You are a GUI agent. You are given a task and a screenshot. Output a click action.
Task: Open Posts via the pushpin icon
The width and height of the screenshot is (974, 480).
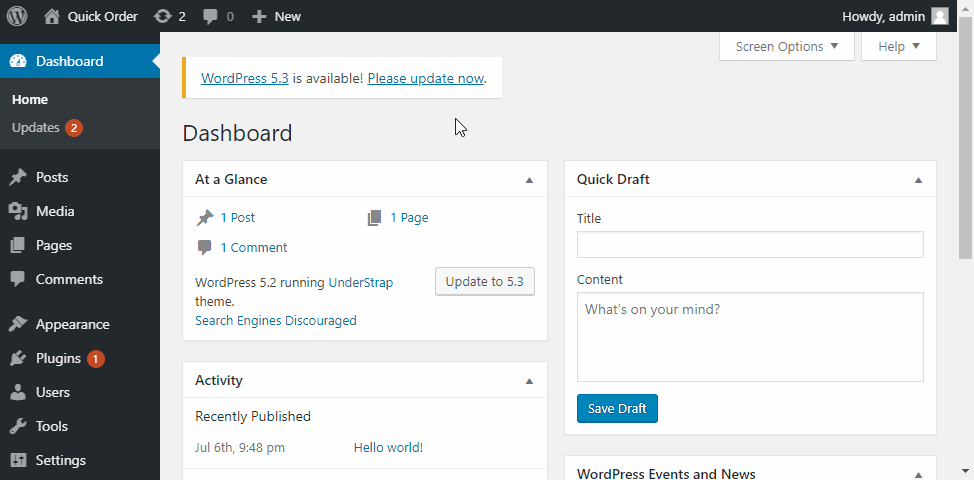click(18, 177)
